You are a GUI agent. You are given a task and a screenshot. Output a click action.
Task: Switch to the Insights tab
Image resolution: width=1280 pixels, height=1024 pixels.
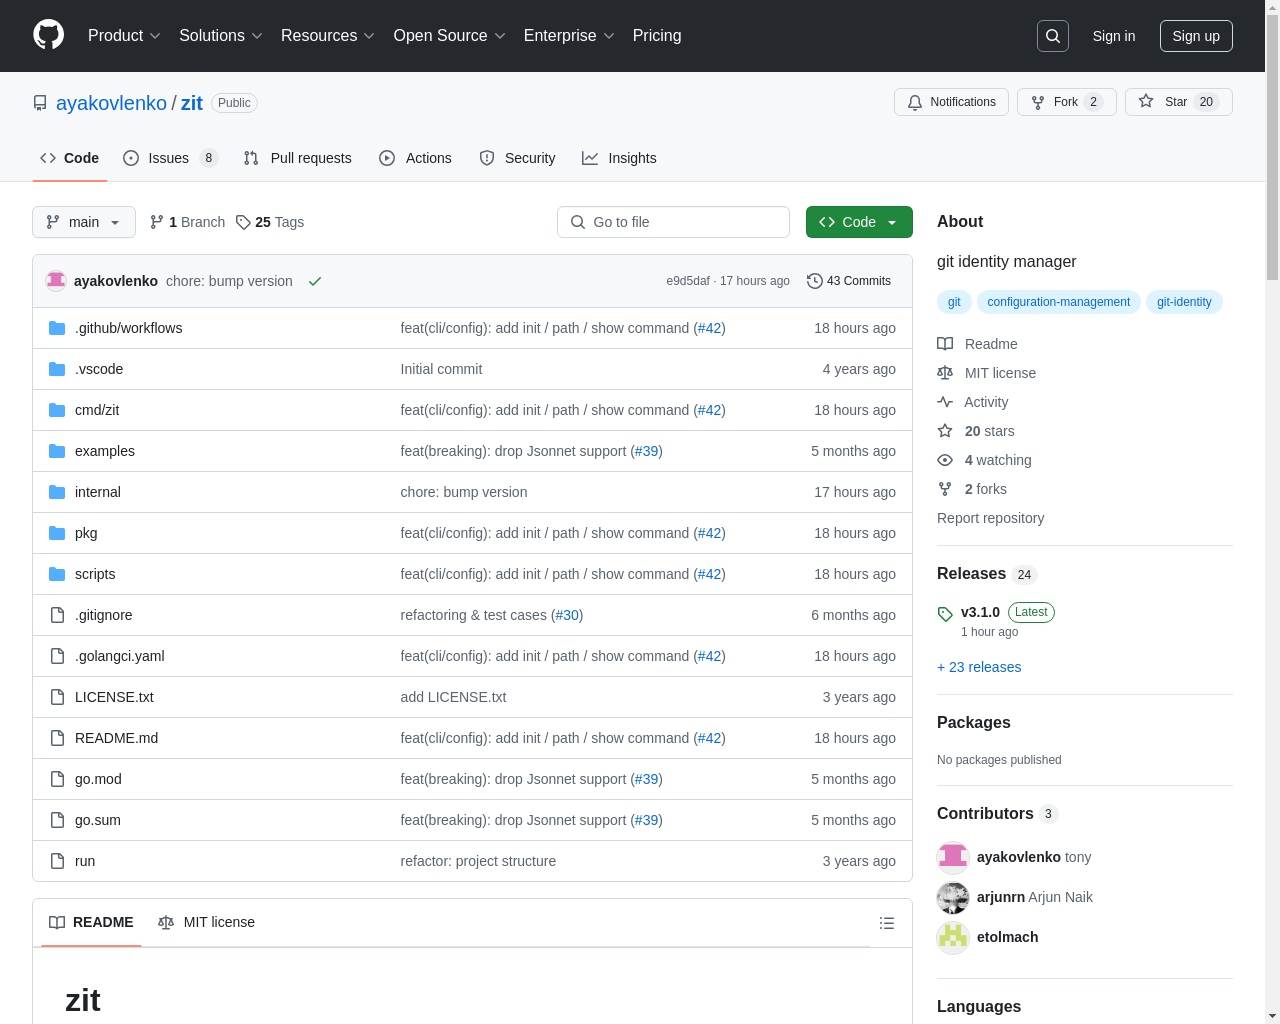click(x=619, y=158)
